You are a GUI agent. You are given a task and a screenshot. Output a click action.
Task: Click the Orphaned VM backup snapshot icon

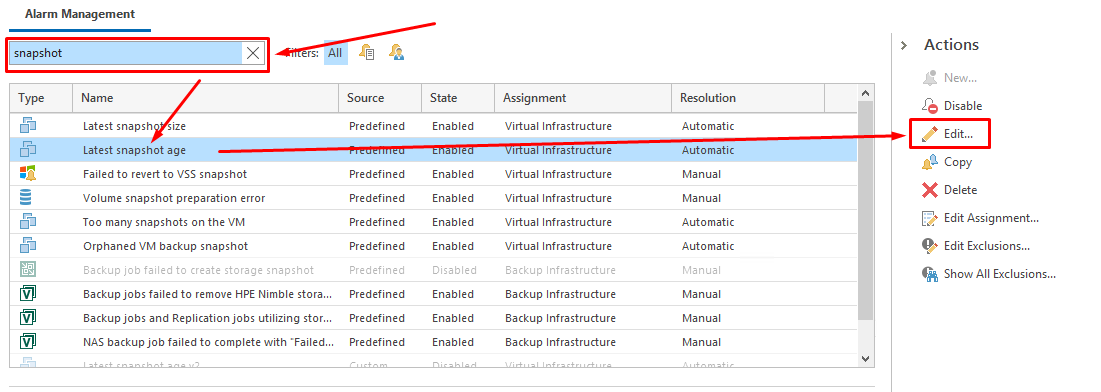(28, 245)
